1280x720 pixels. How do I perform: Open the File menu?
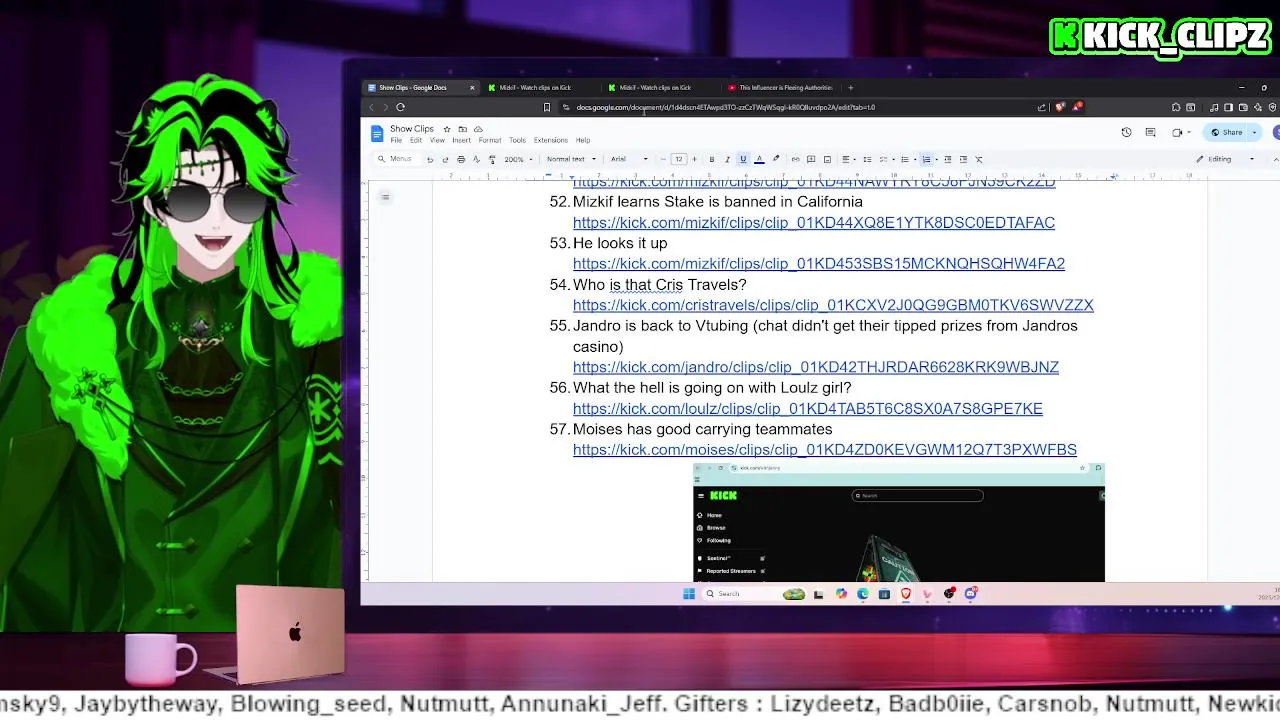[396, 140]
